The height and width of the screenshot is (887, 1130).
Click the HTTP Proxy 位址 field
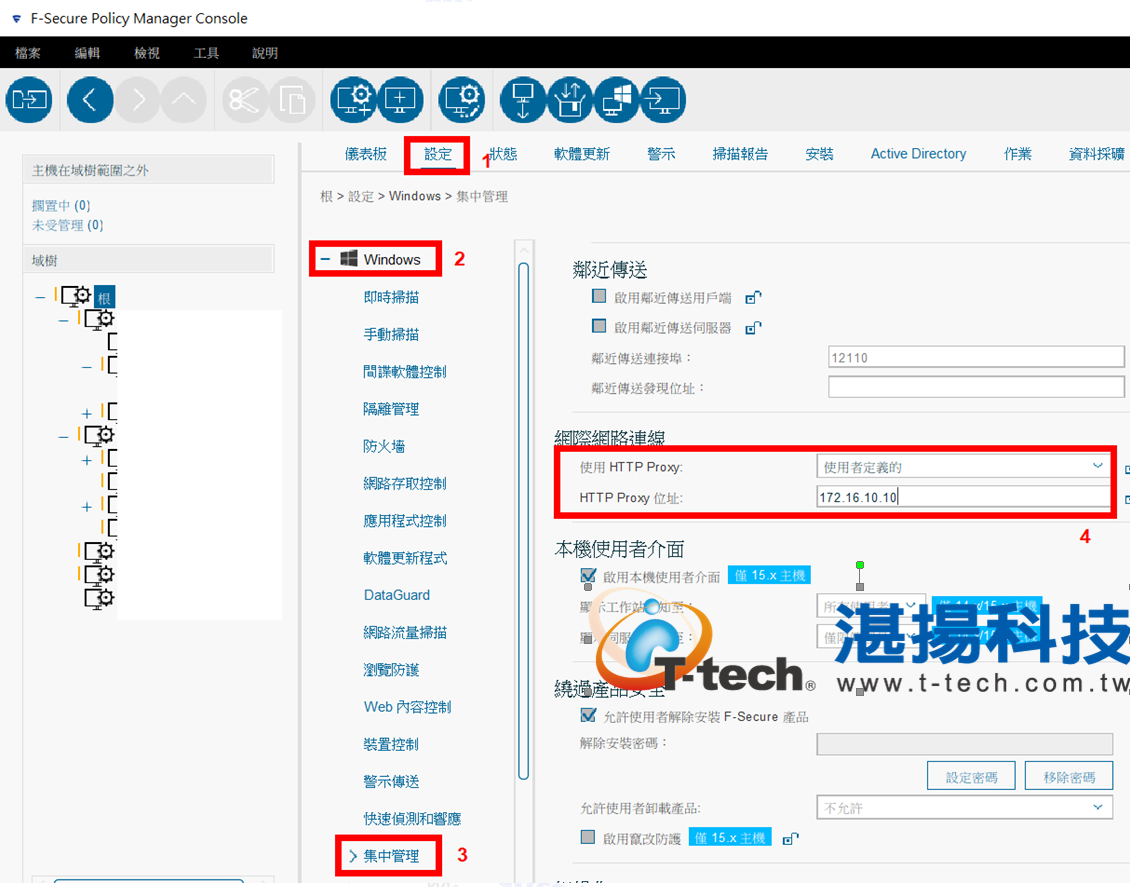[x=964, y=497]
